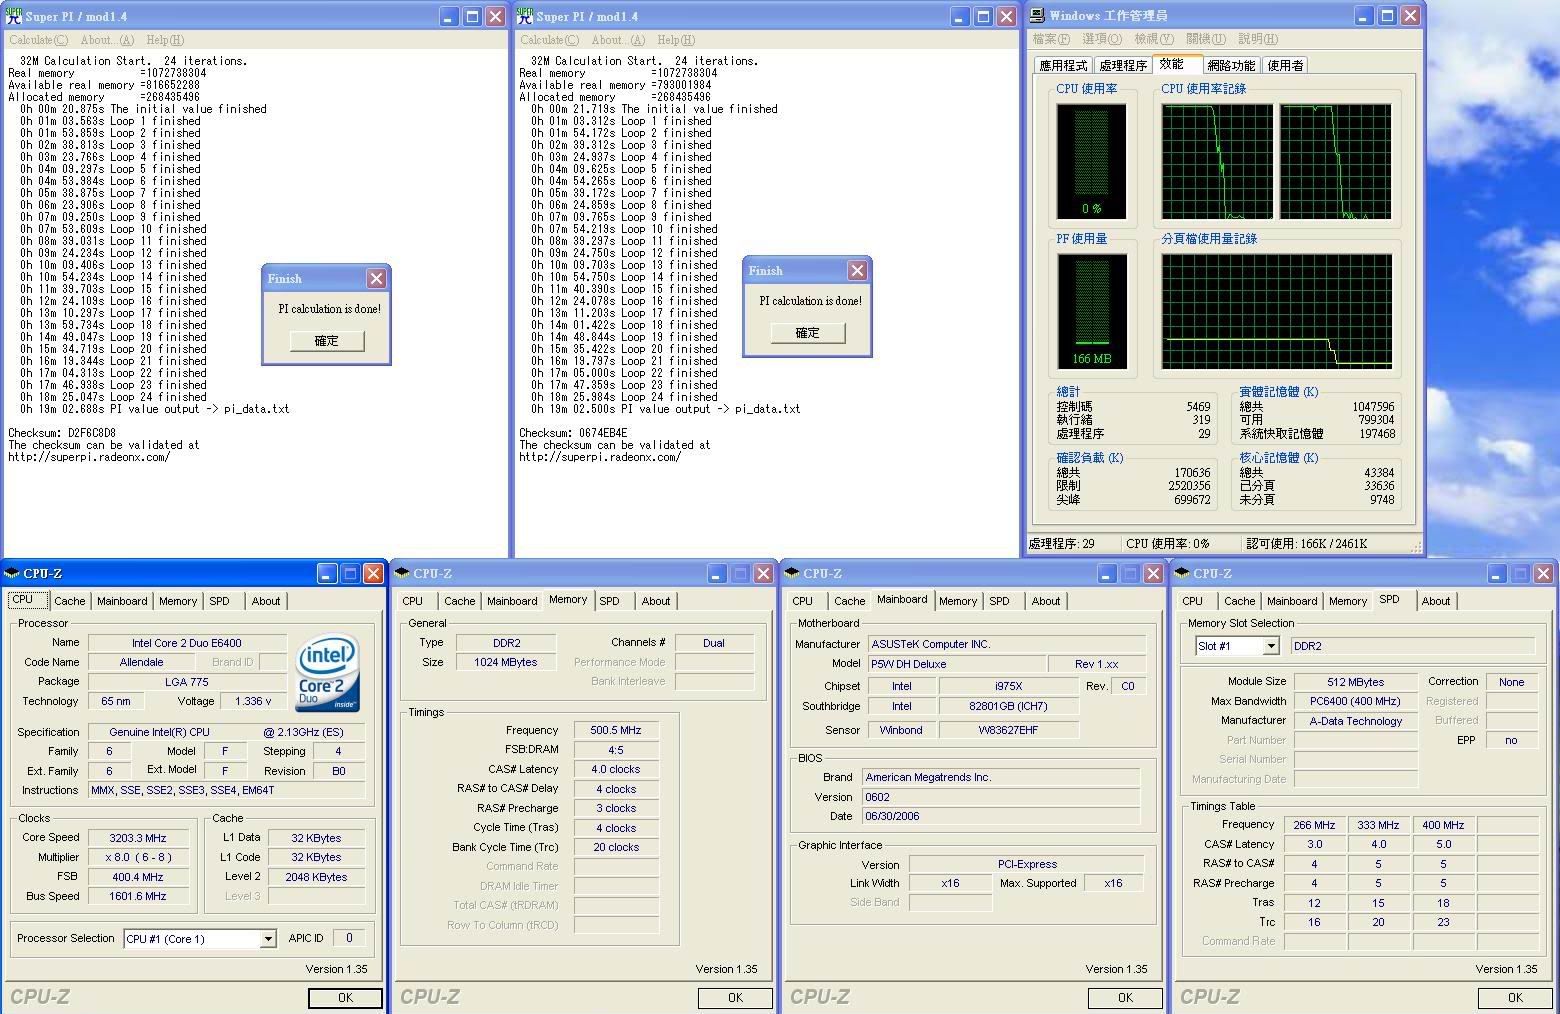1560x1014 pixels.
Task: Click the Super PI title icon, left window
Action: [x=14, y=17]
